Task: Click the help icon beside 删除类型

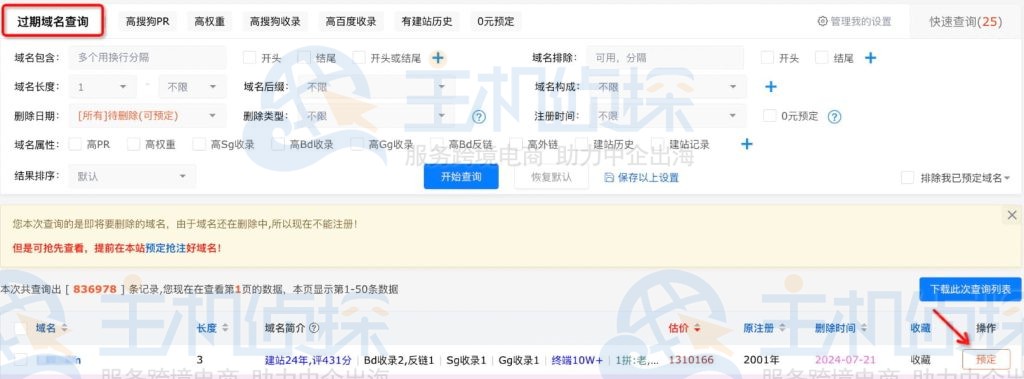Action: tap(479, 116)
